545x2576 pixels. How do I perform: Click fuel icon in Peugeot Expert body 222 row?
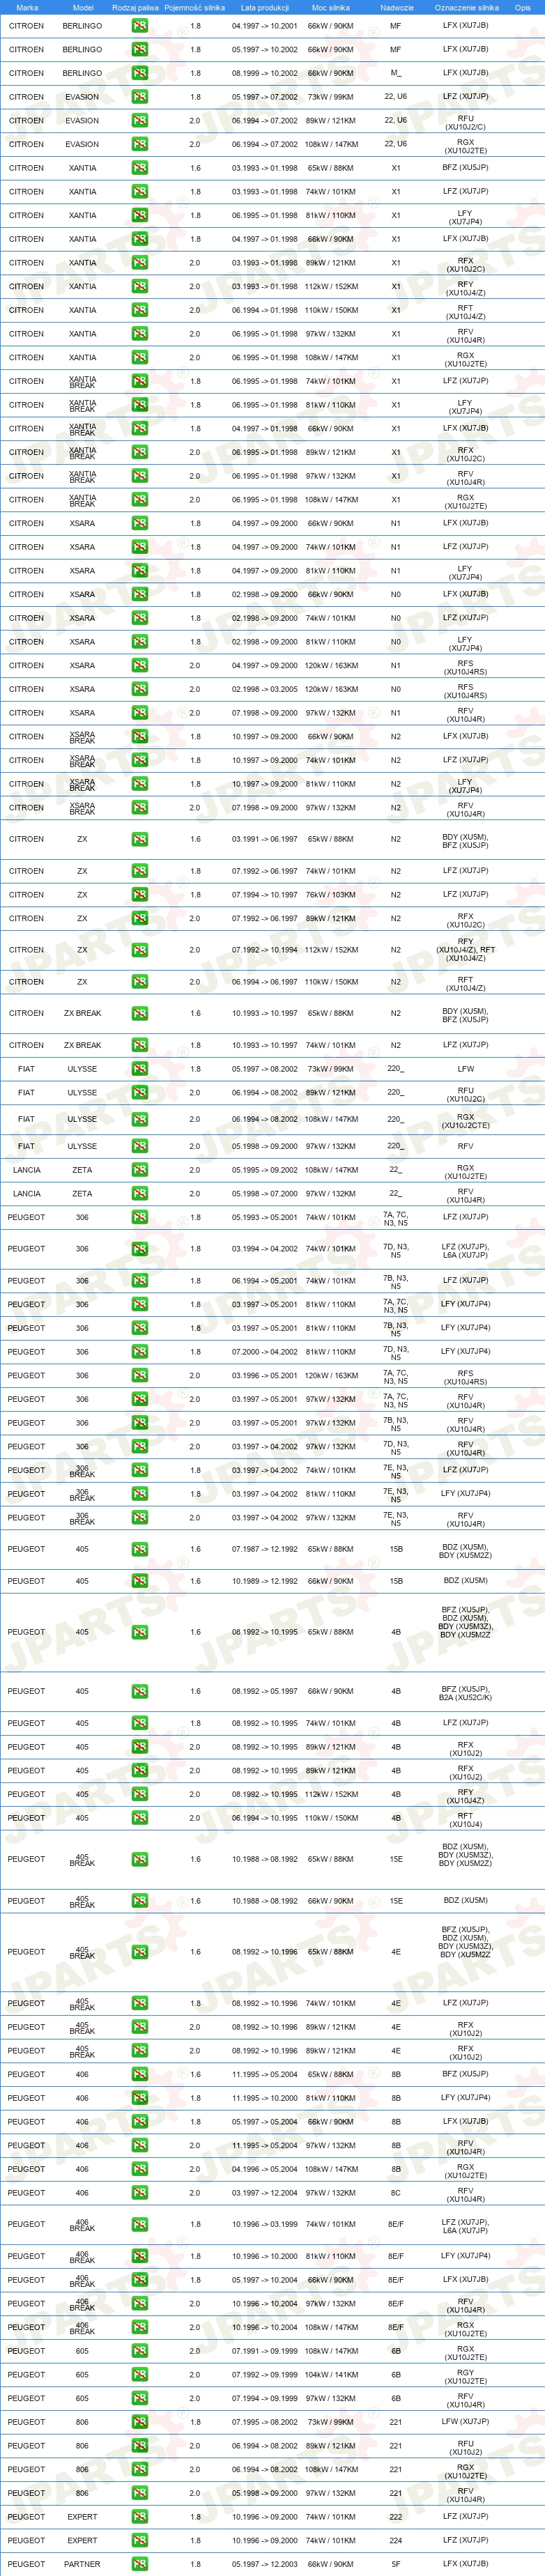139,2516
